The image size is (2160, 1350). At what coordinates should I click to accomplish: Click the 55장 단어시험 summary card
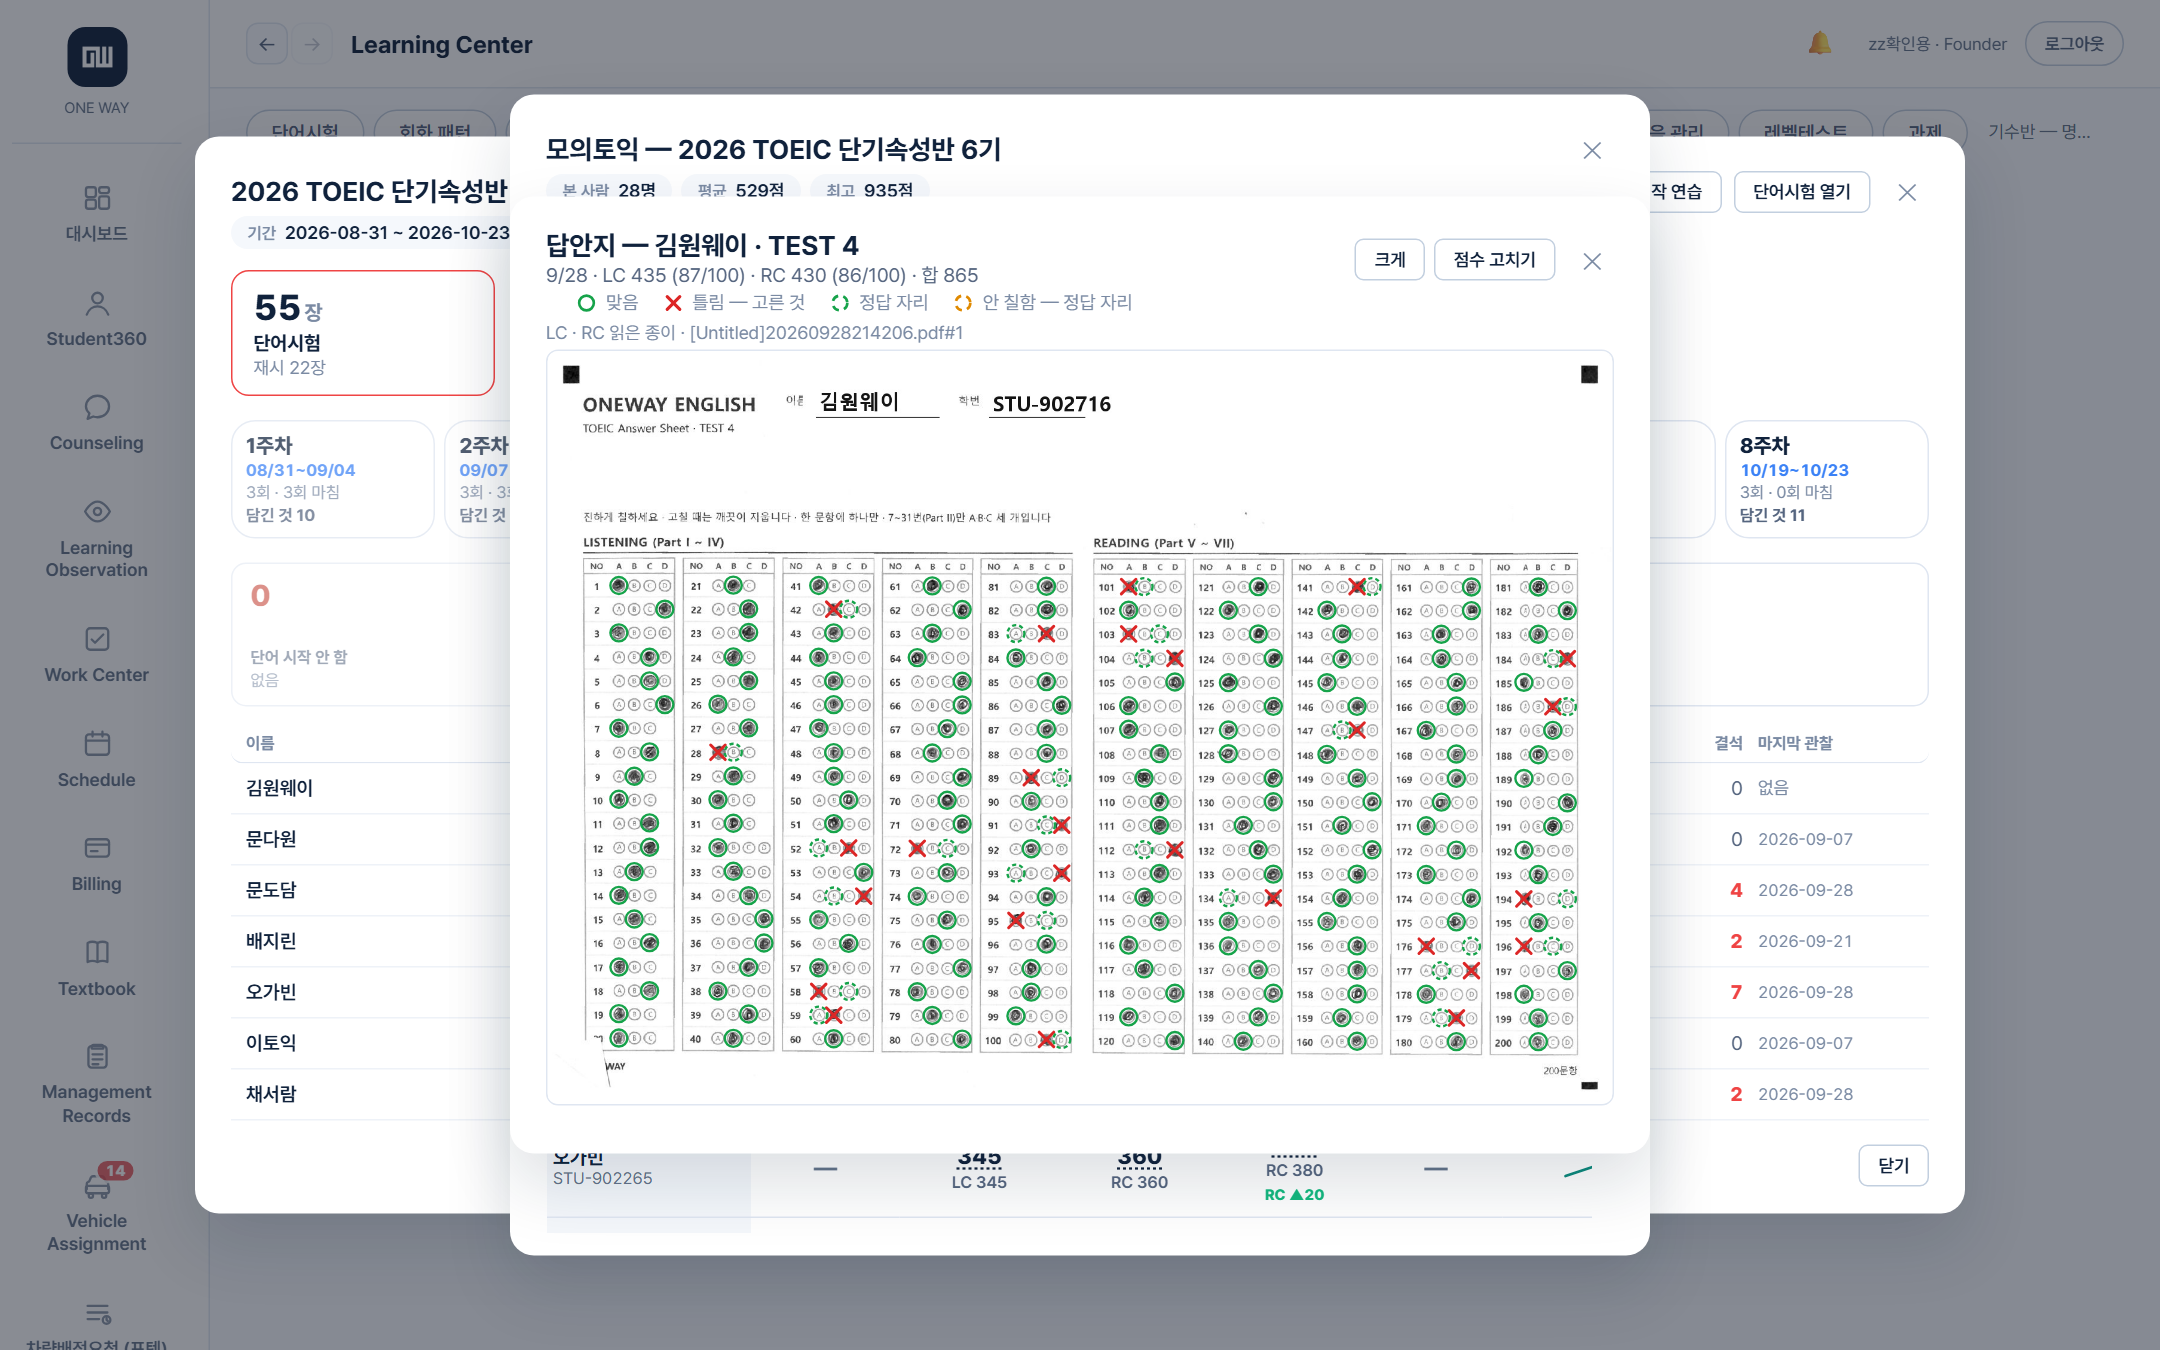363,333
